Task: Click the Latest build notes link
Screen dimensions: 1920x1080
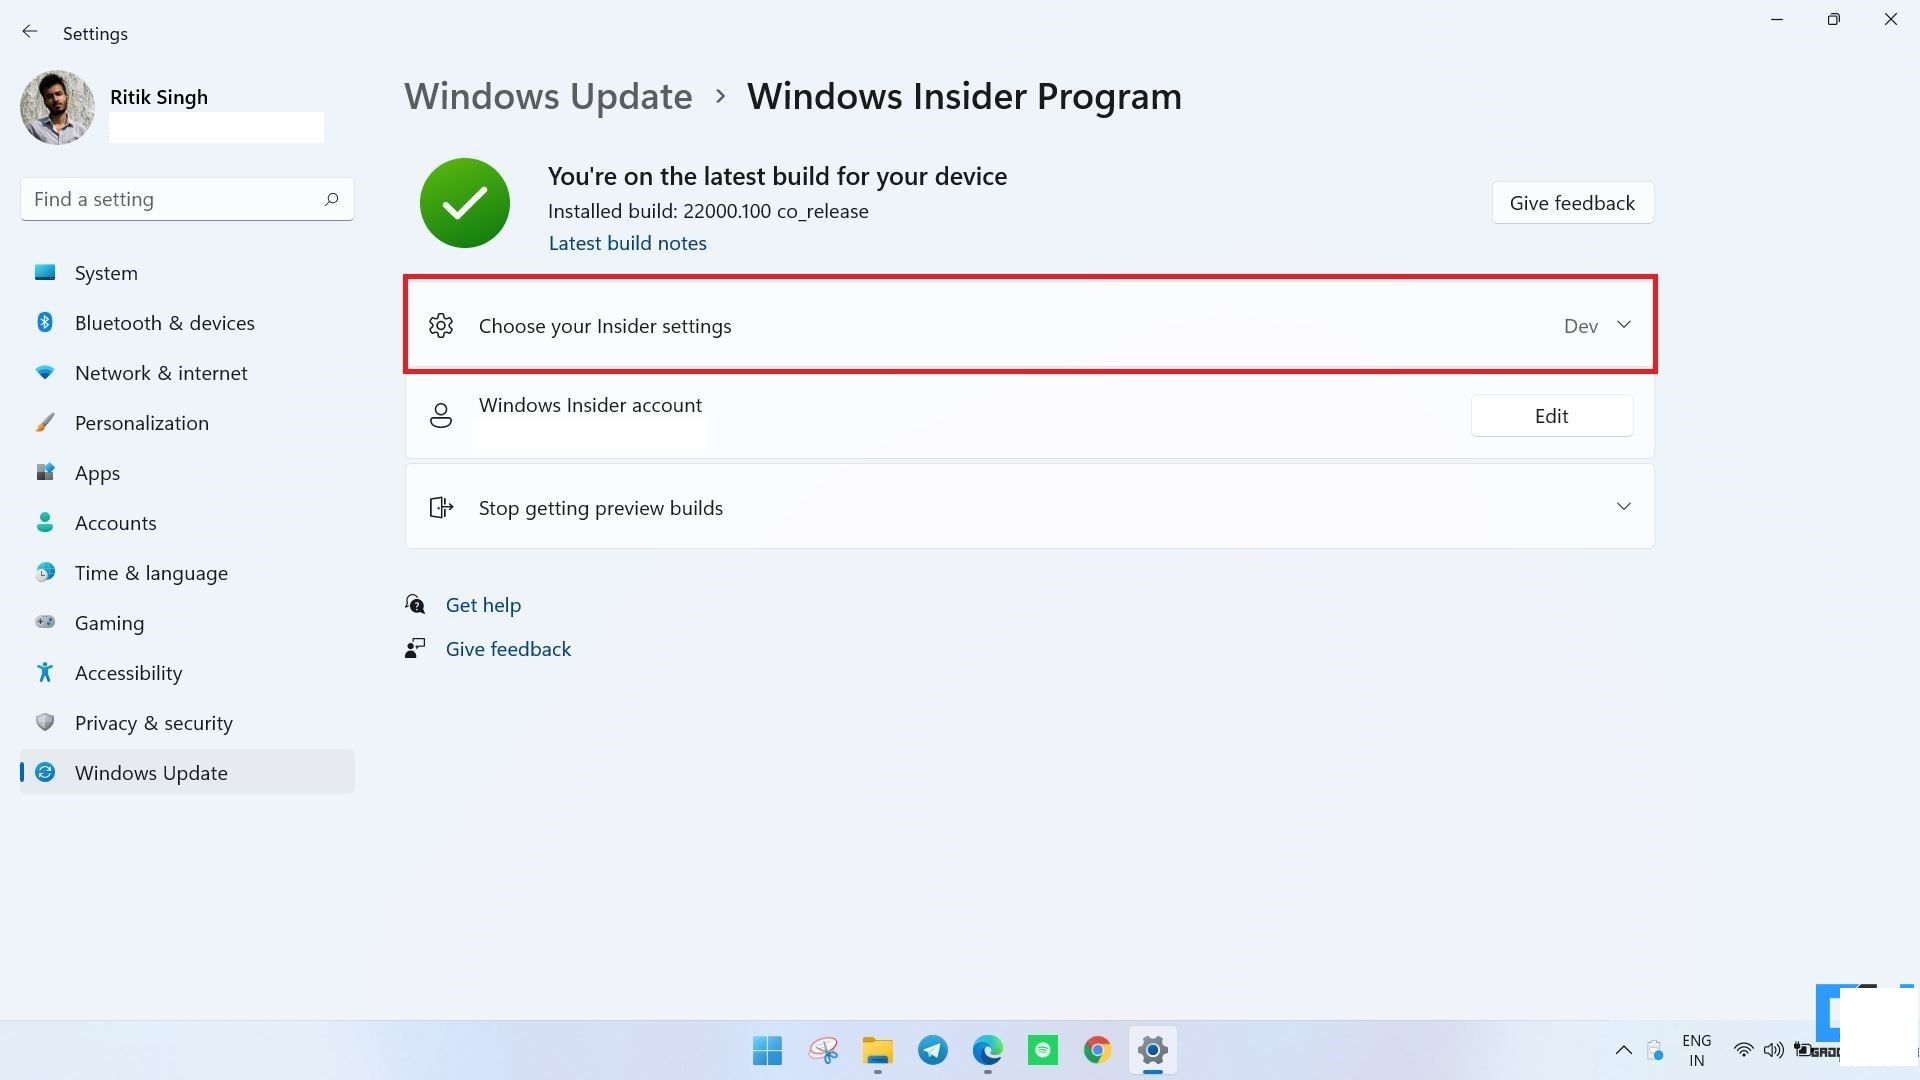Action: click(626, 241)
